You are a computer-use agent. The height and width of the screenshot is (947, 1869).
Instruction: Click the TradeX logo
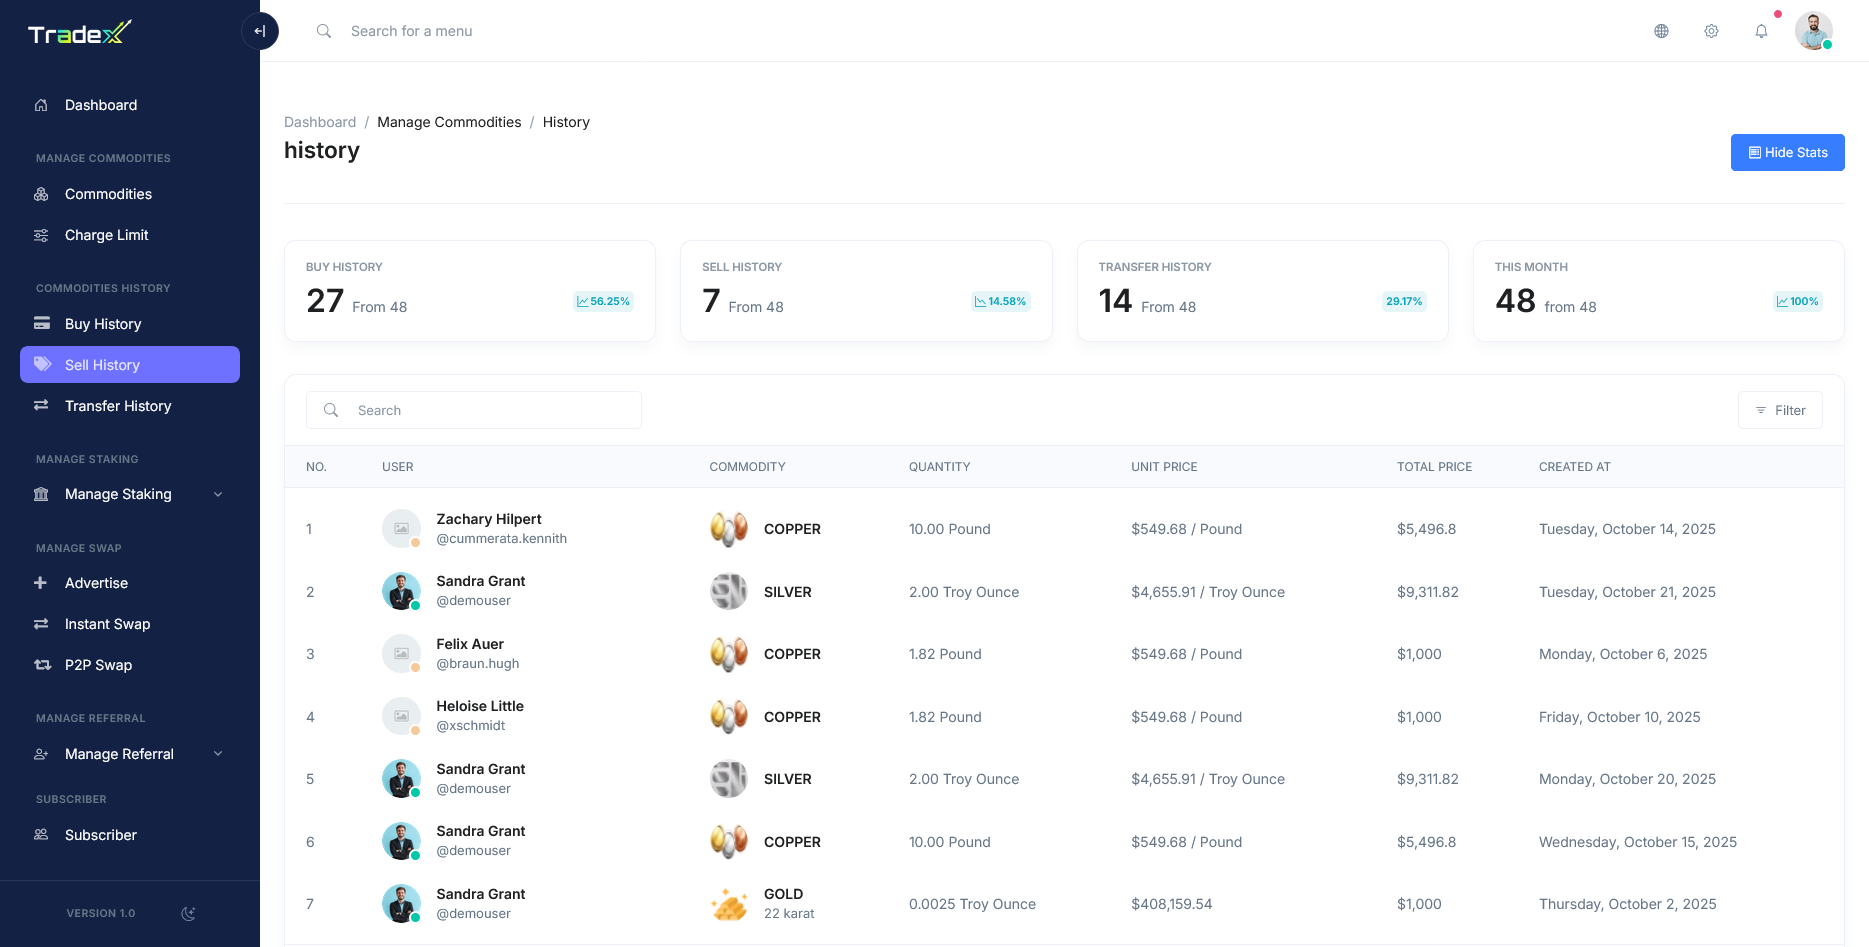(80, 34)
